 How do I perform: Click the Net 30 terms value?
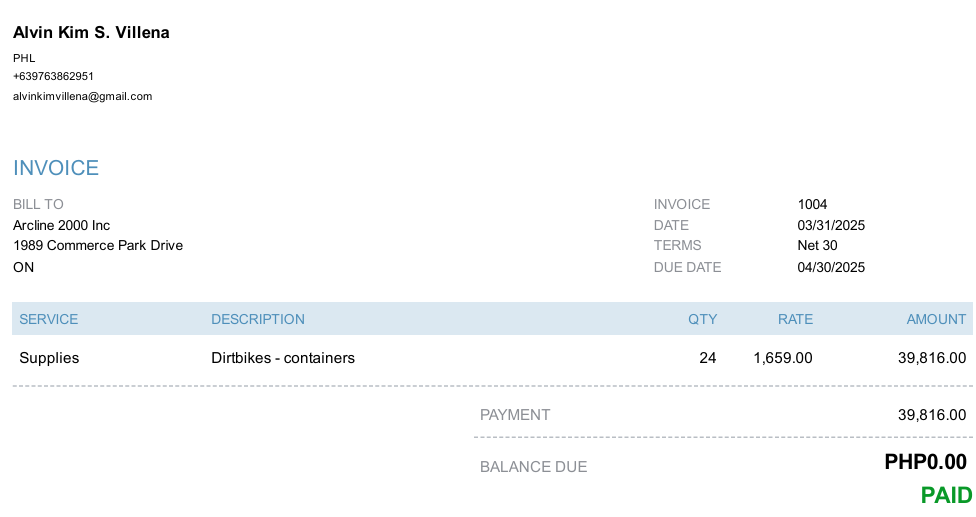pyautogui.click(x=817, y=245)
